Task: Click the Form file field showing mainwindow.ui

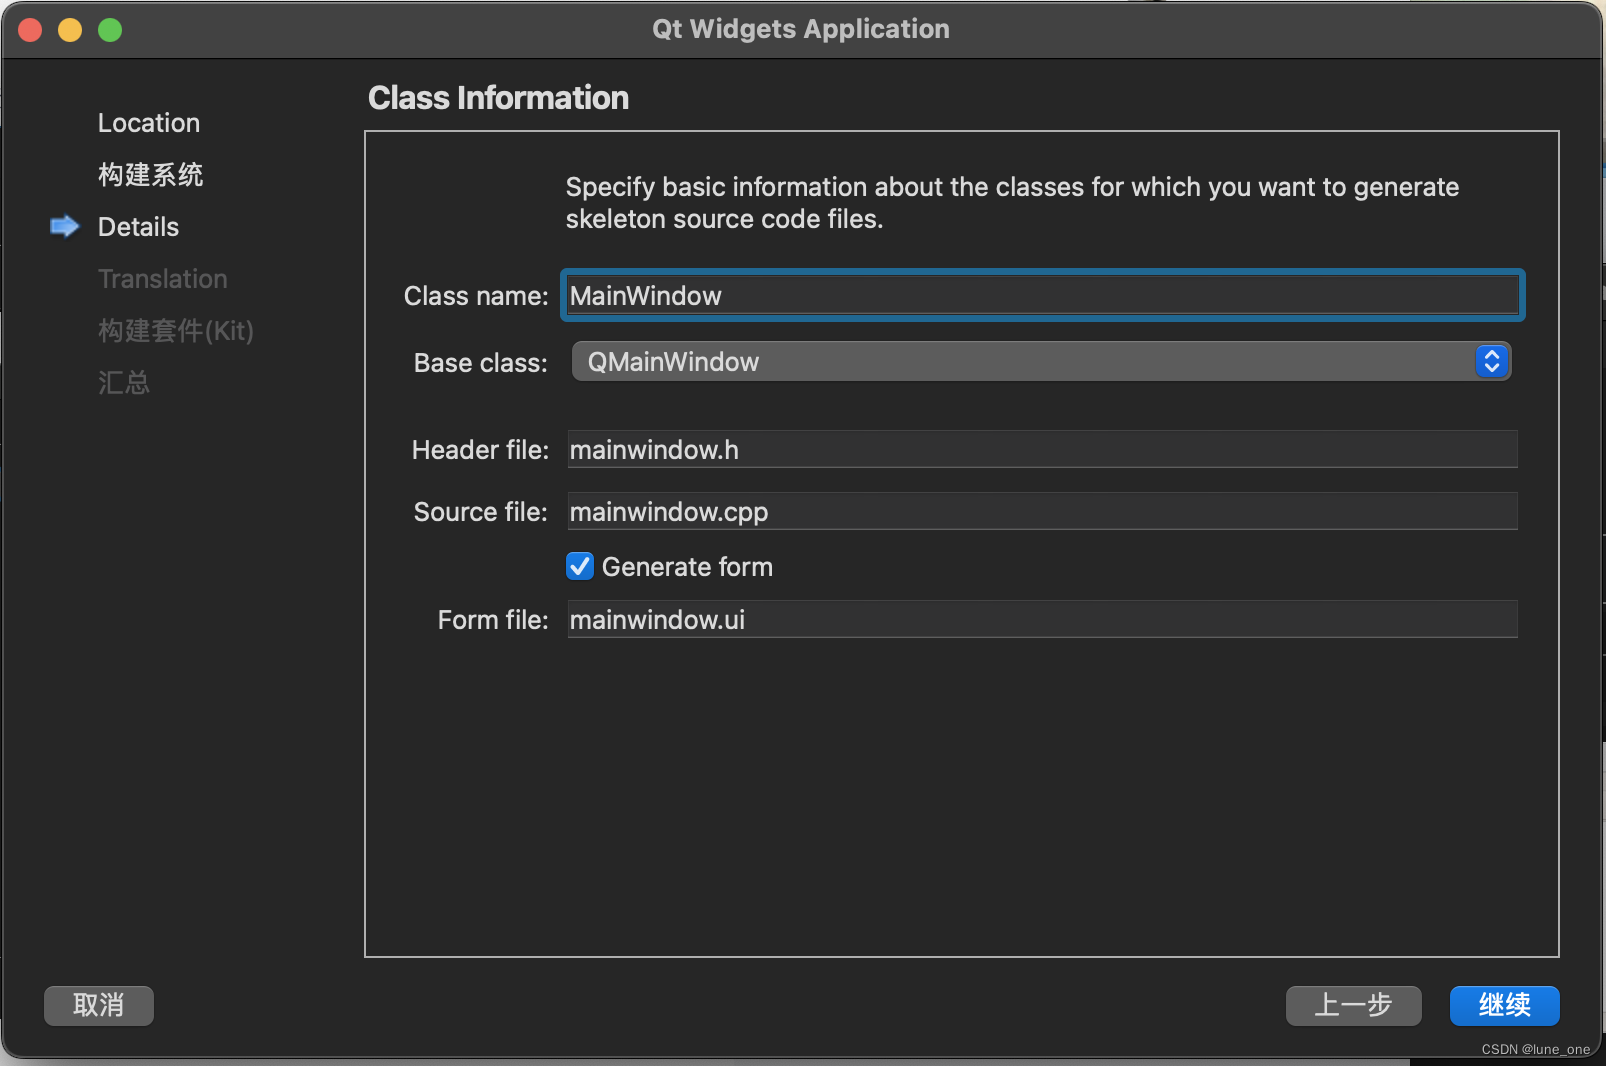Action: click(1040, 619)
